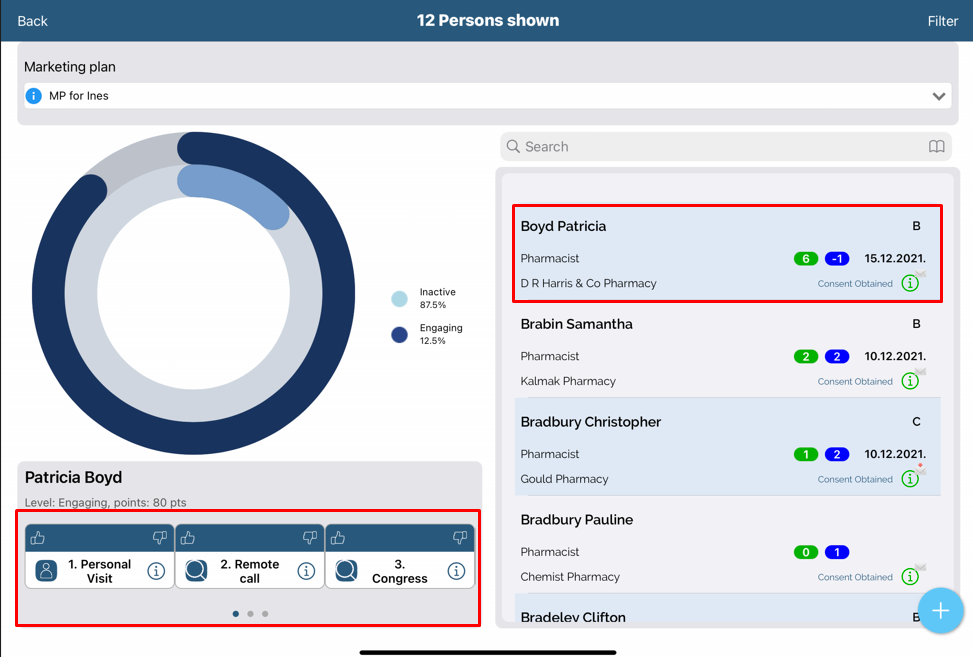Click Consent Obtained link for Bradbury Pauline
The image size is (973, 657).
point(855,577)
